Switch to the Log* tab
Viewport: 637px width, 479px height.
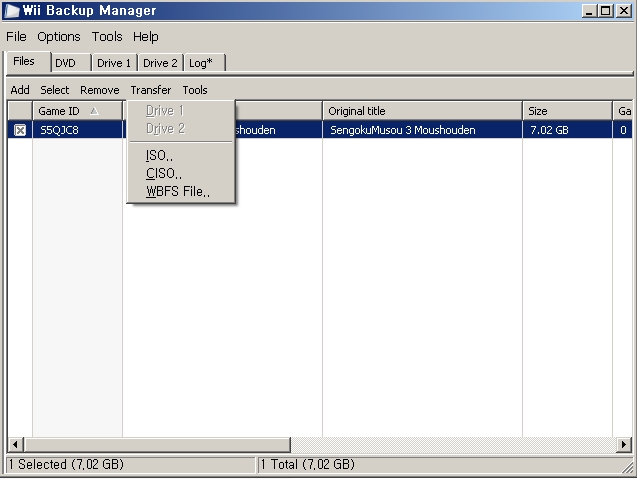click(x=204, y=63)
